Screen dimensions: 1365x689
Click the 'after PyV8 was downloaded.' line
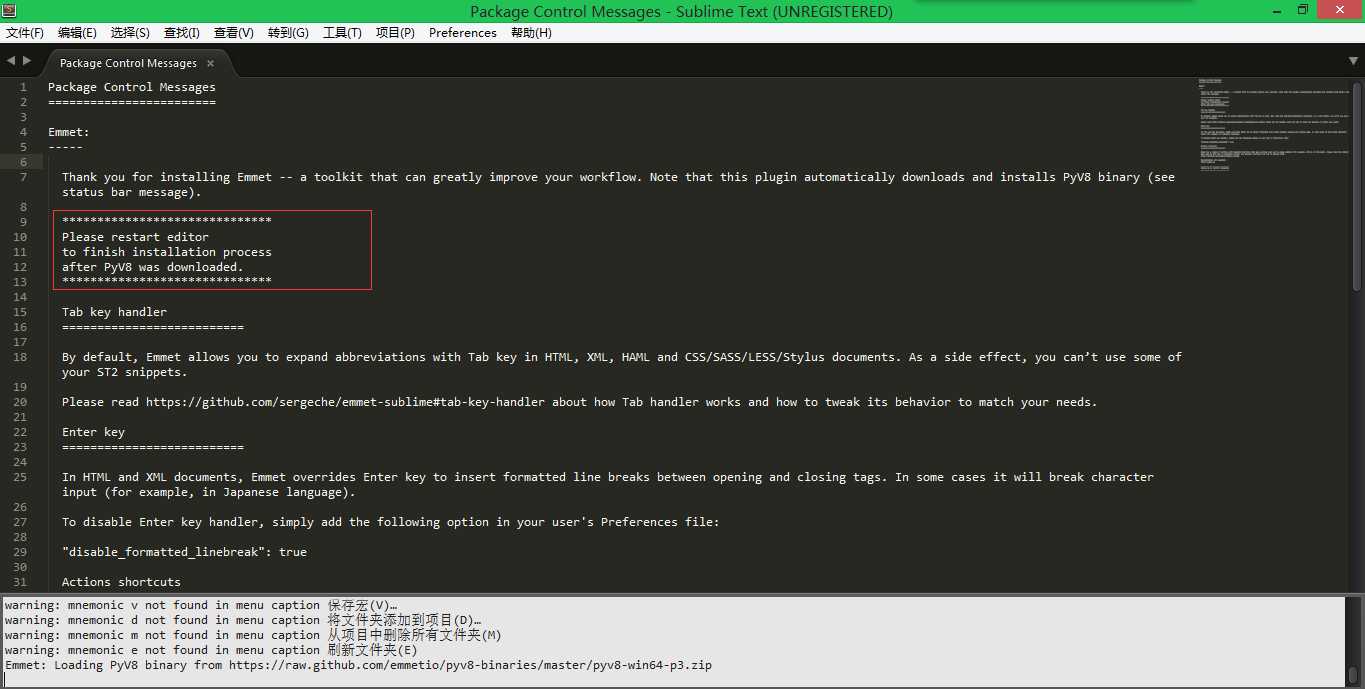[x=152, y=267]
